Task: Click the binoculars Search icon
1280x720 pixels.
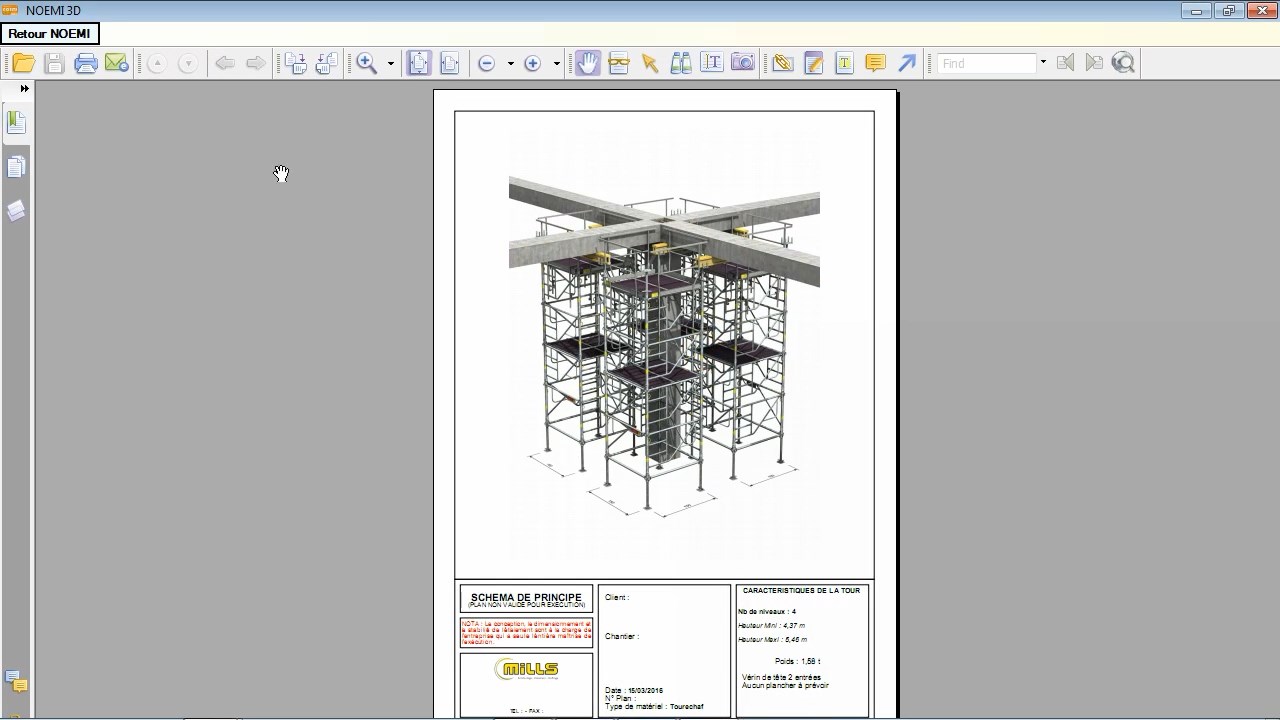Action: [x=681, y=63]
